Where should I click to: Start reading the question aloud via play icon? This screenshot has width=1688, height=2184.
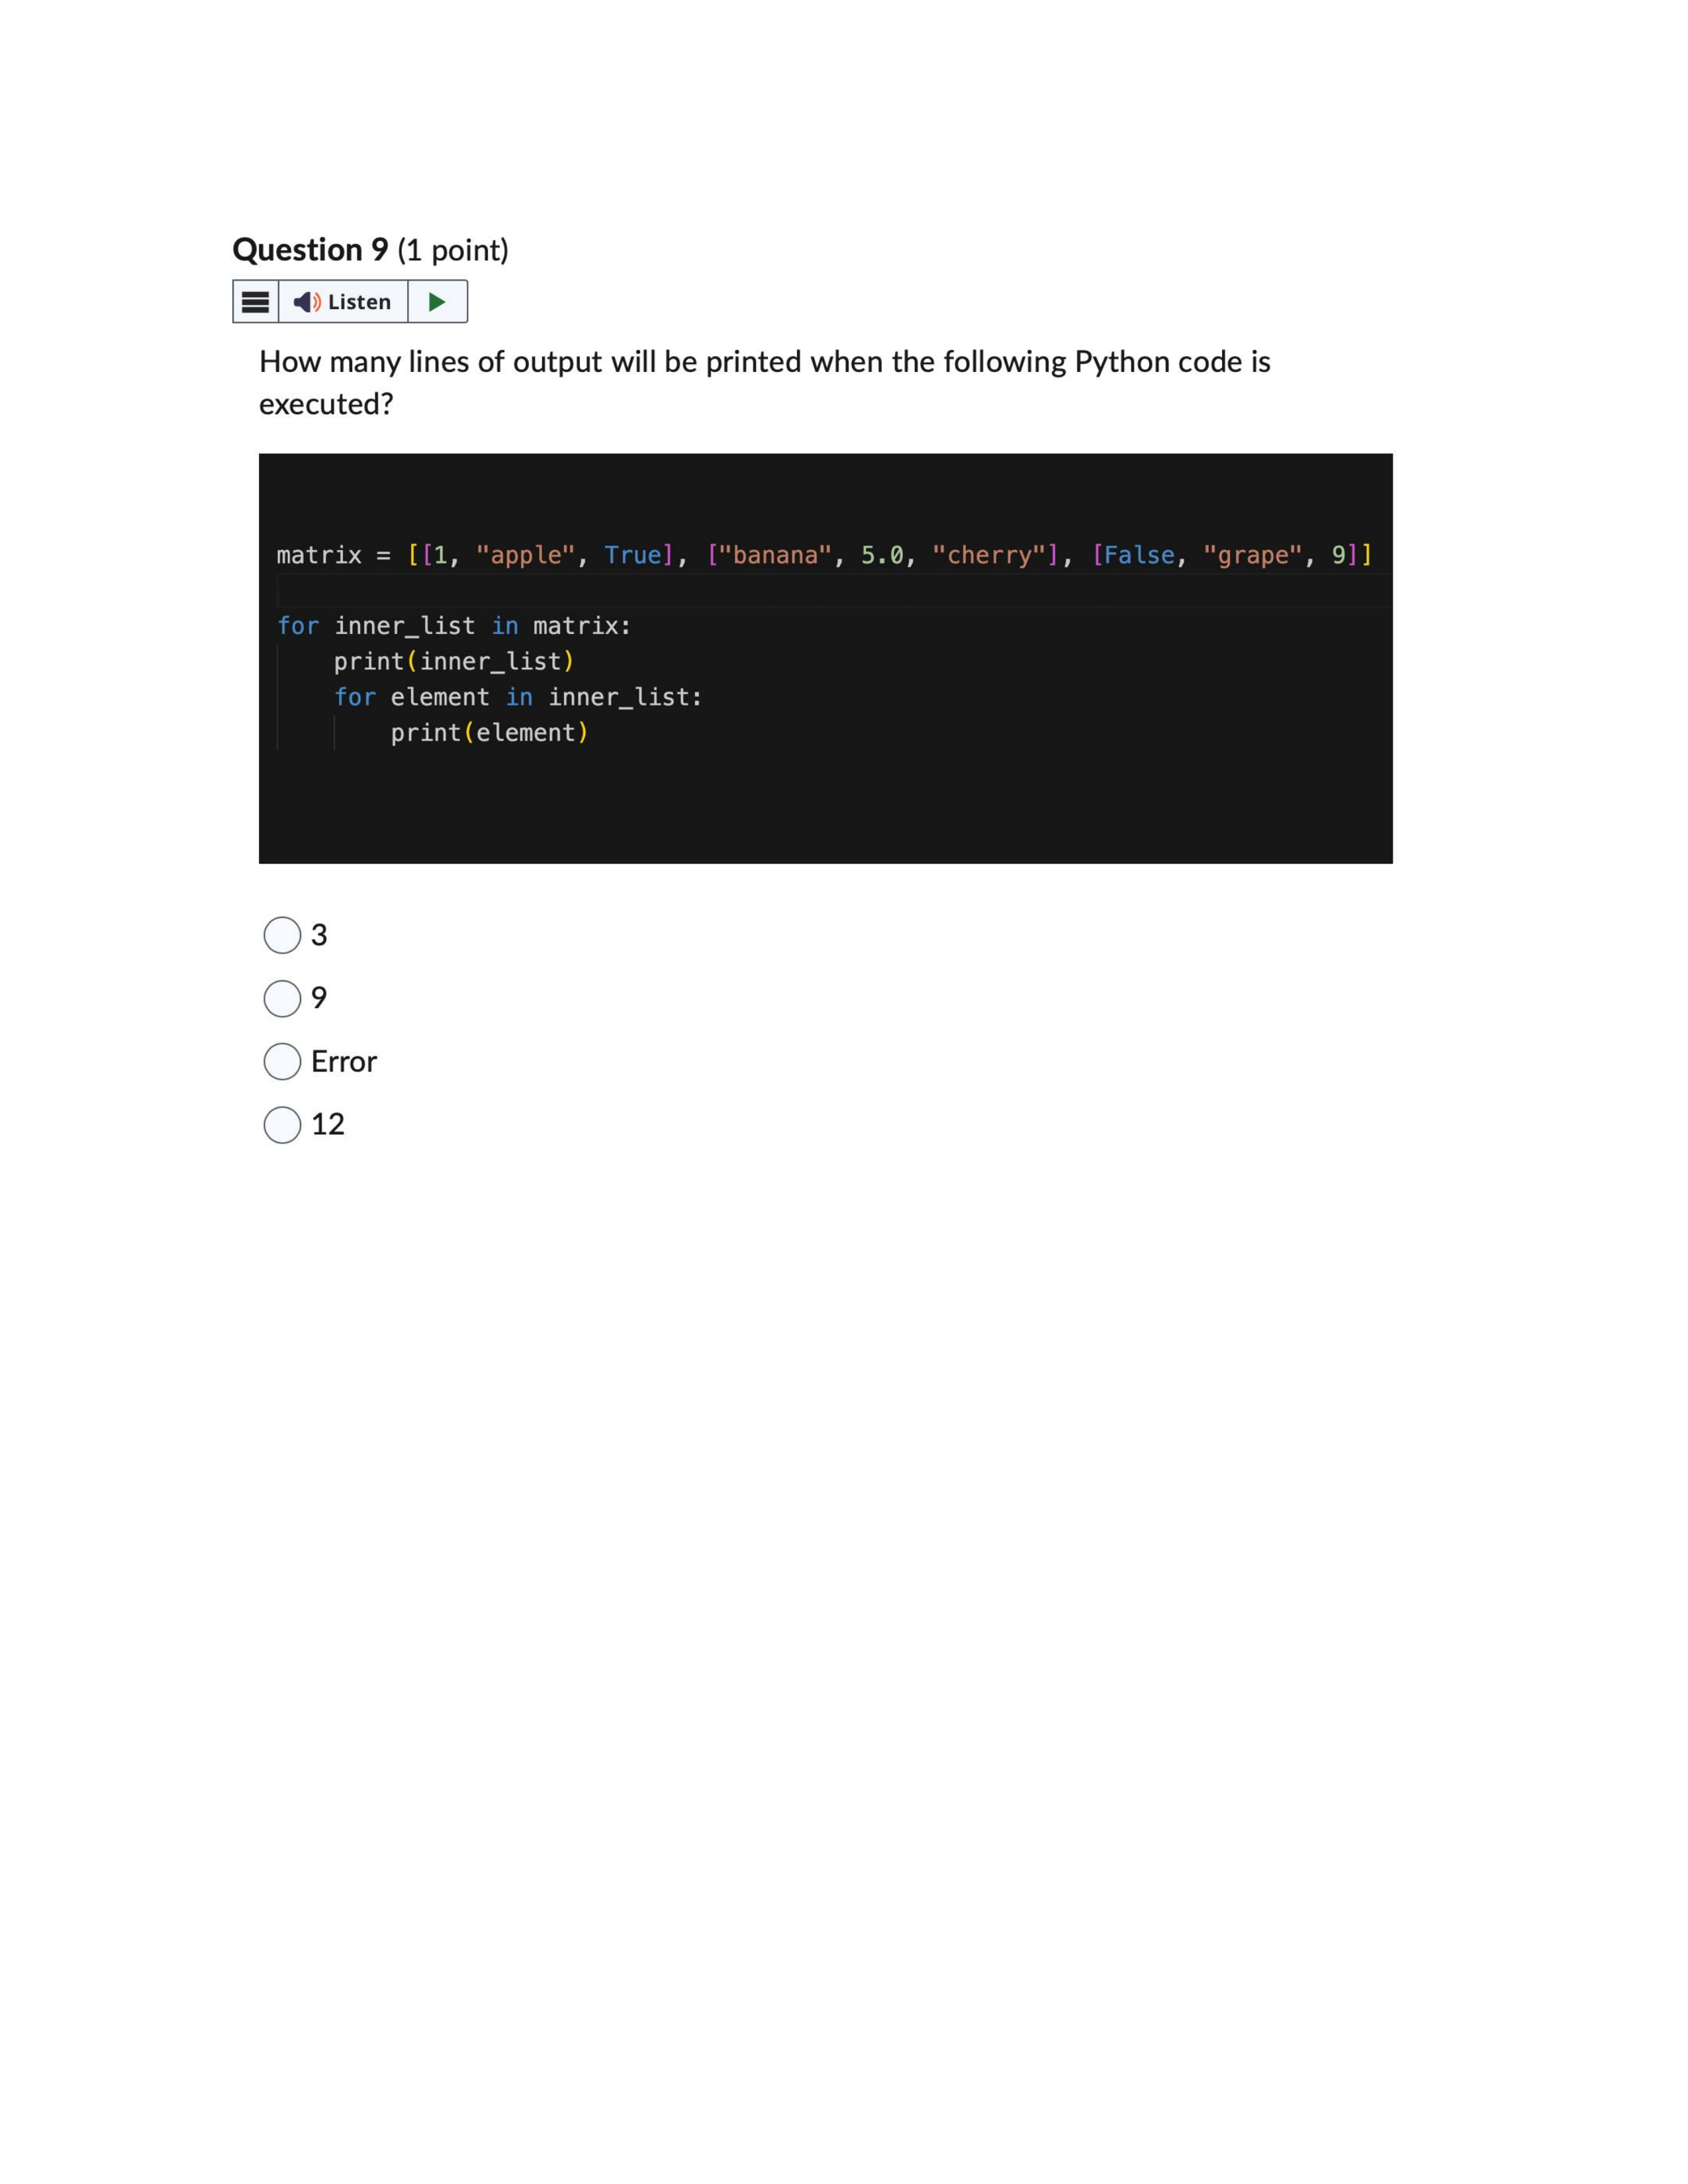click(437, 301)
